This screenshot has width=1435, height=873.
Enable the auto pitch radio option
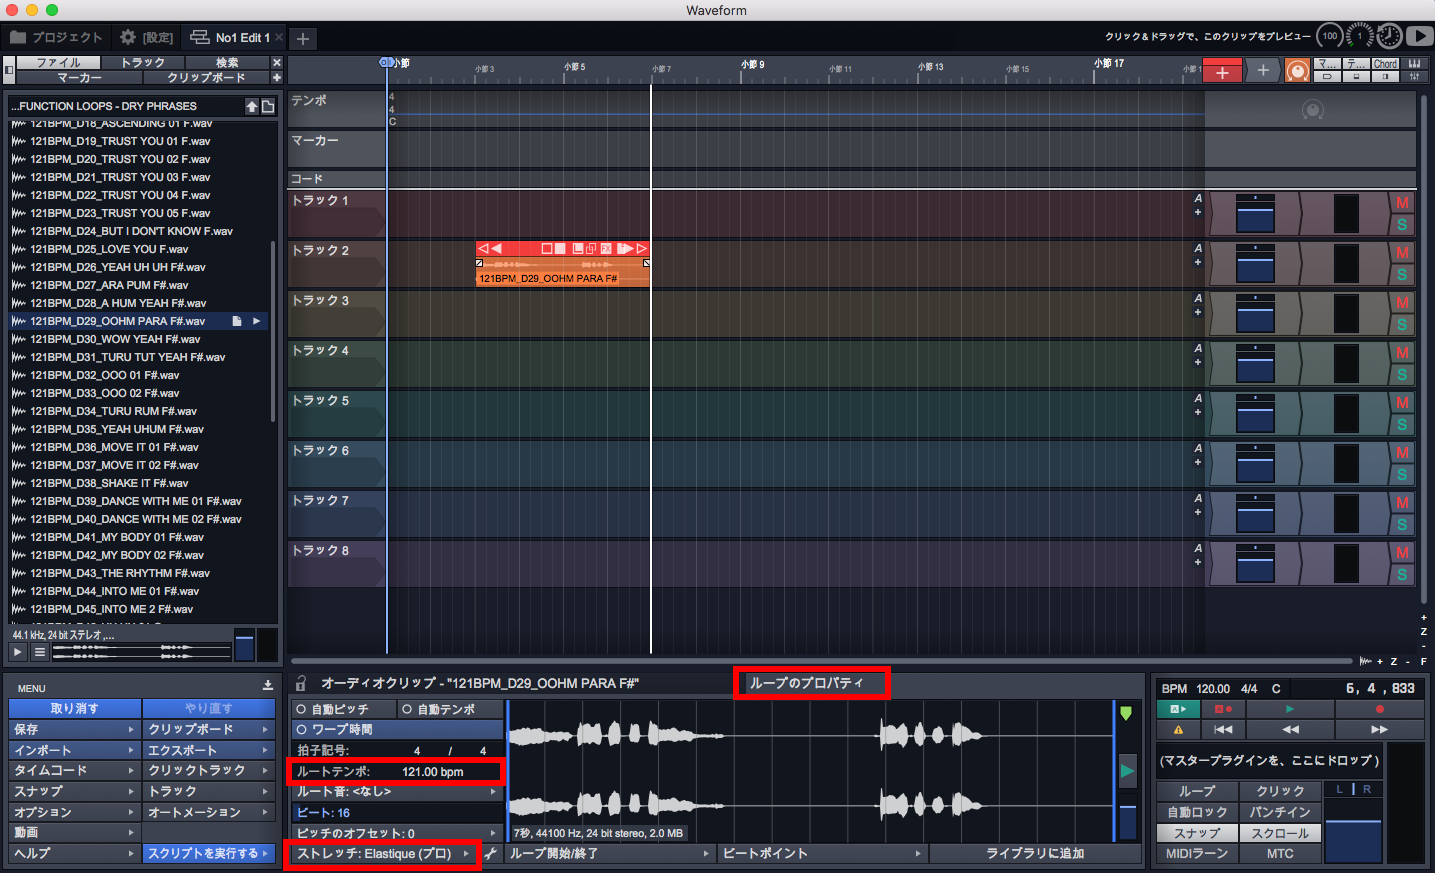coord(343,709)
